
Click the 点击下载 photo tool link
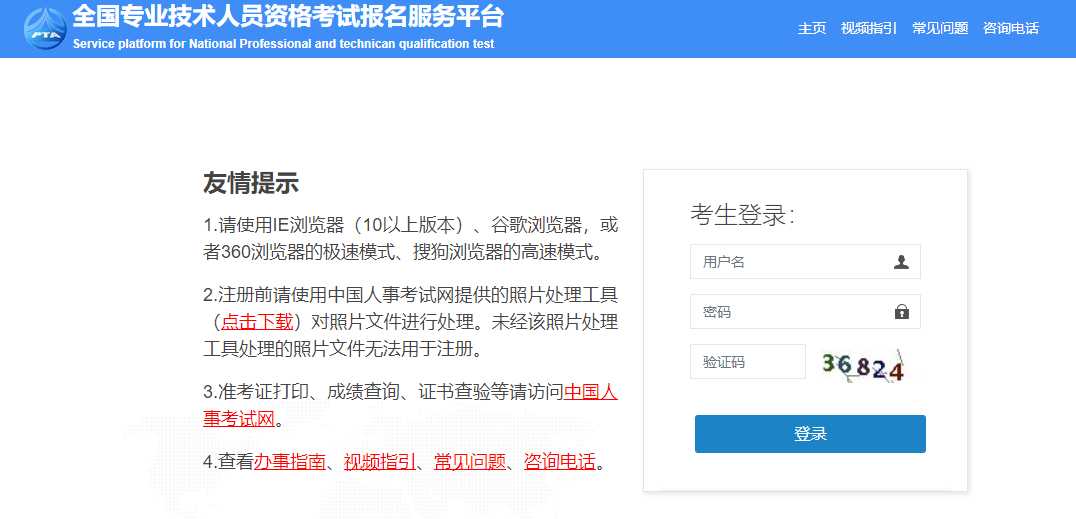[256, 322]
